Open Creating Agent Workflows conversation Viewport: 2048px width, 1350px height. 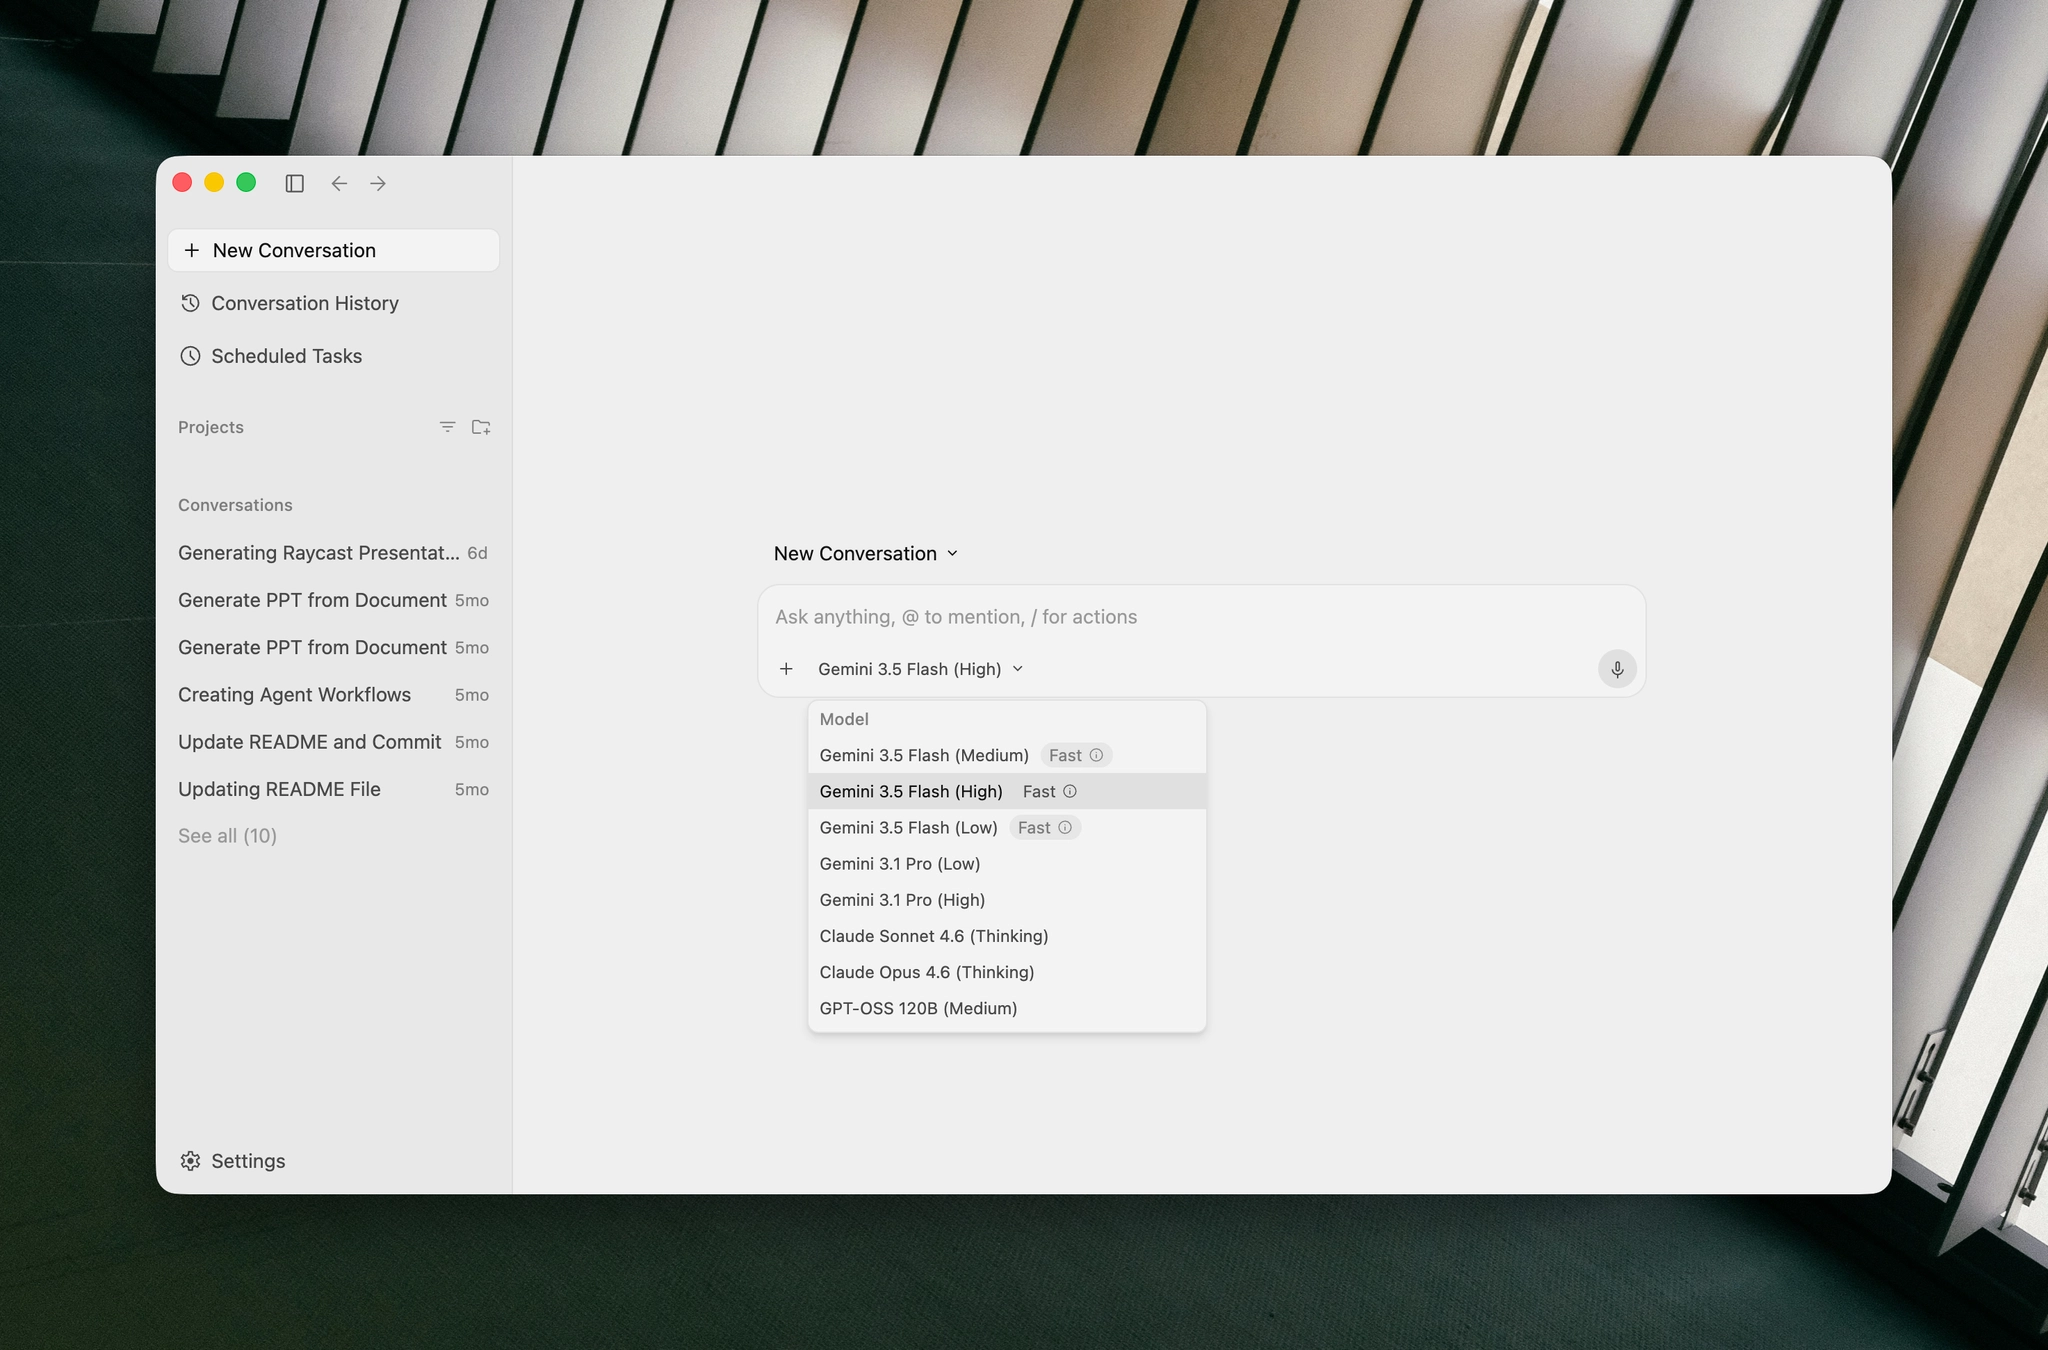click(333, 695)
